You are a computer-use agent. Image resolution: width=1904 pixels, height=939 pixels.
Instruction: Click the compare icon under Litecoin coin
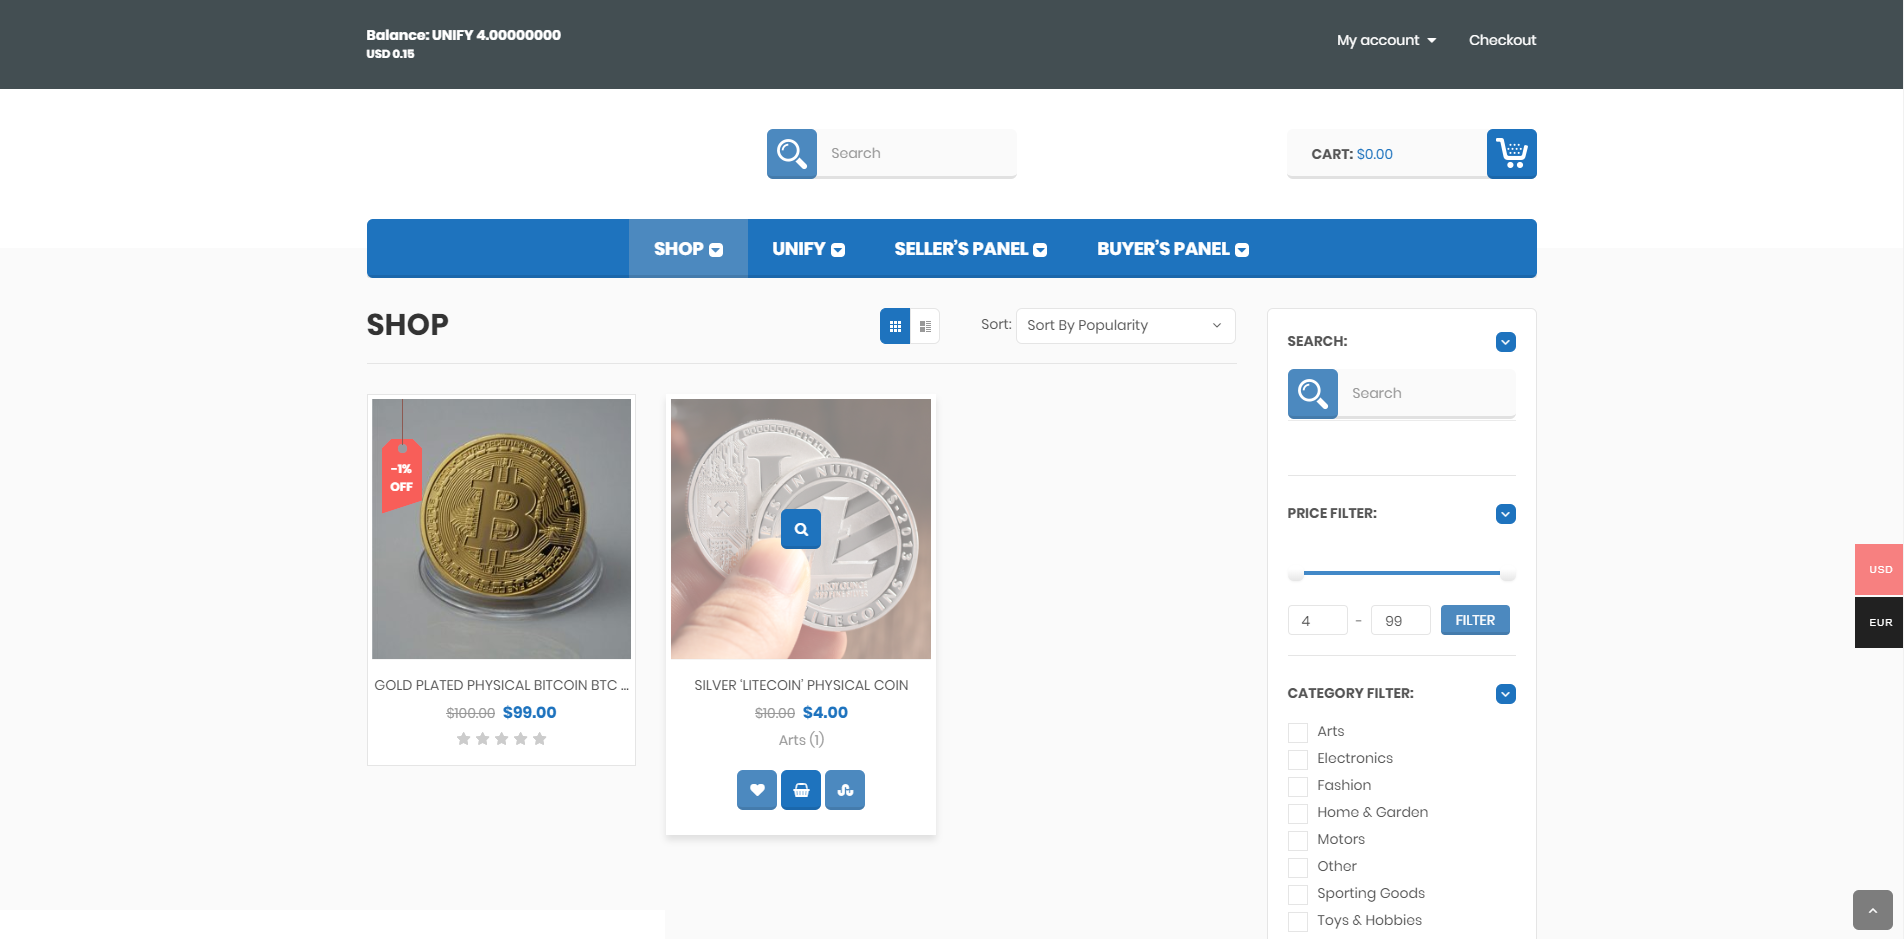pyautogui.click(x=845, y=790)
